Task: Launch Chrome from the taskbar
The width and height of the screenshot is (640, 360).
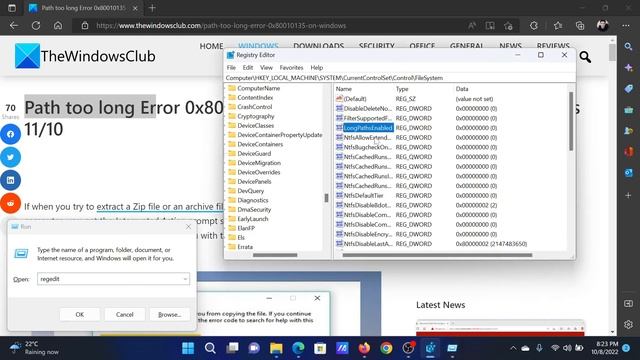Action: click(x=386, y=348)
